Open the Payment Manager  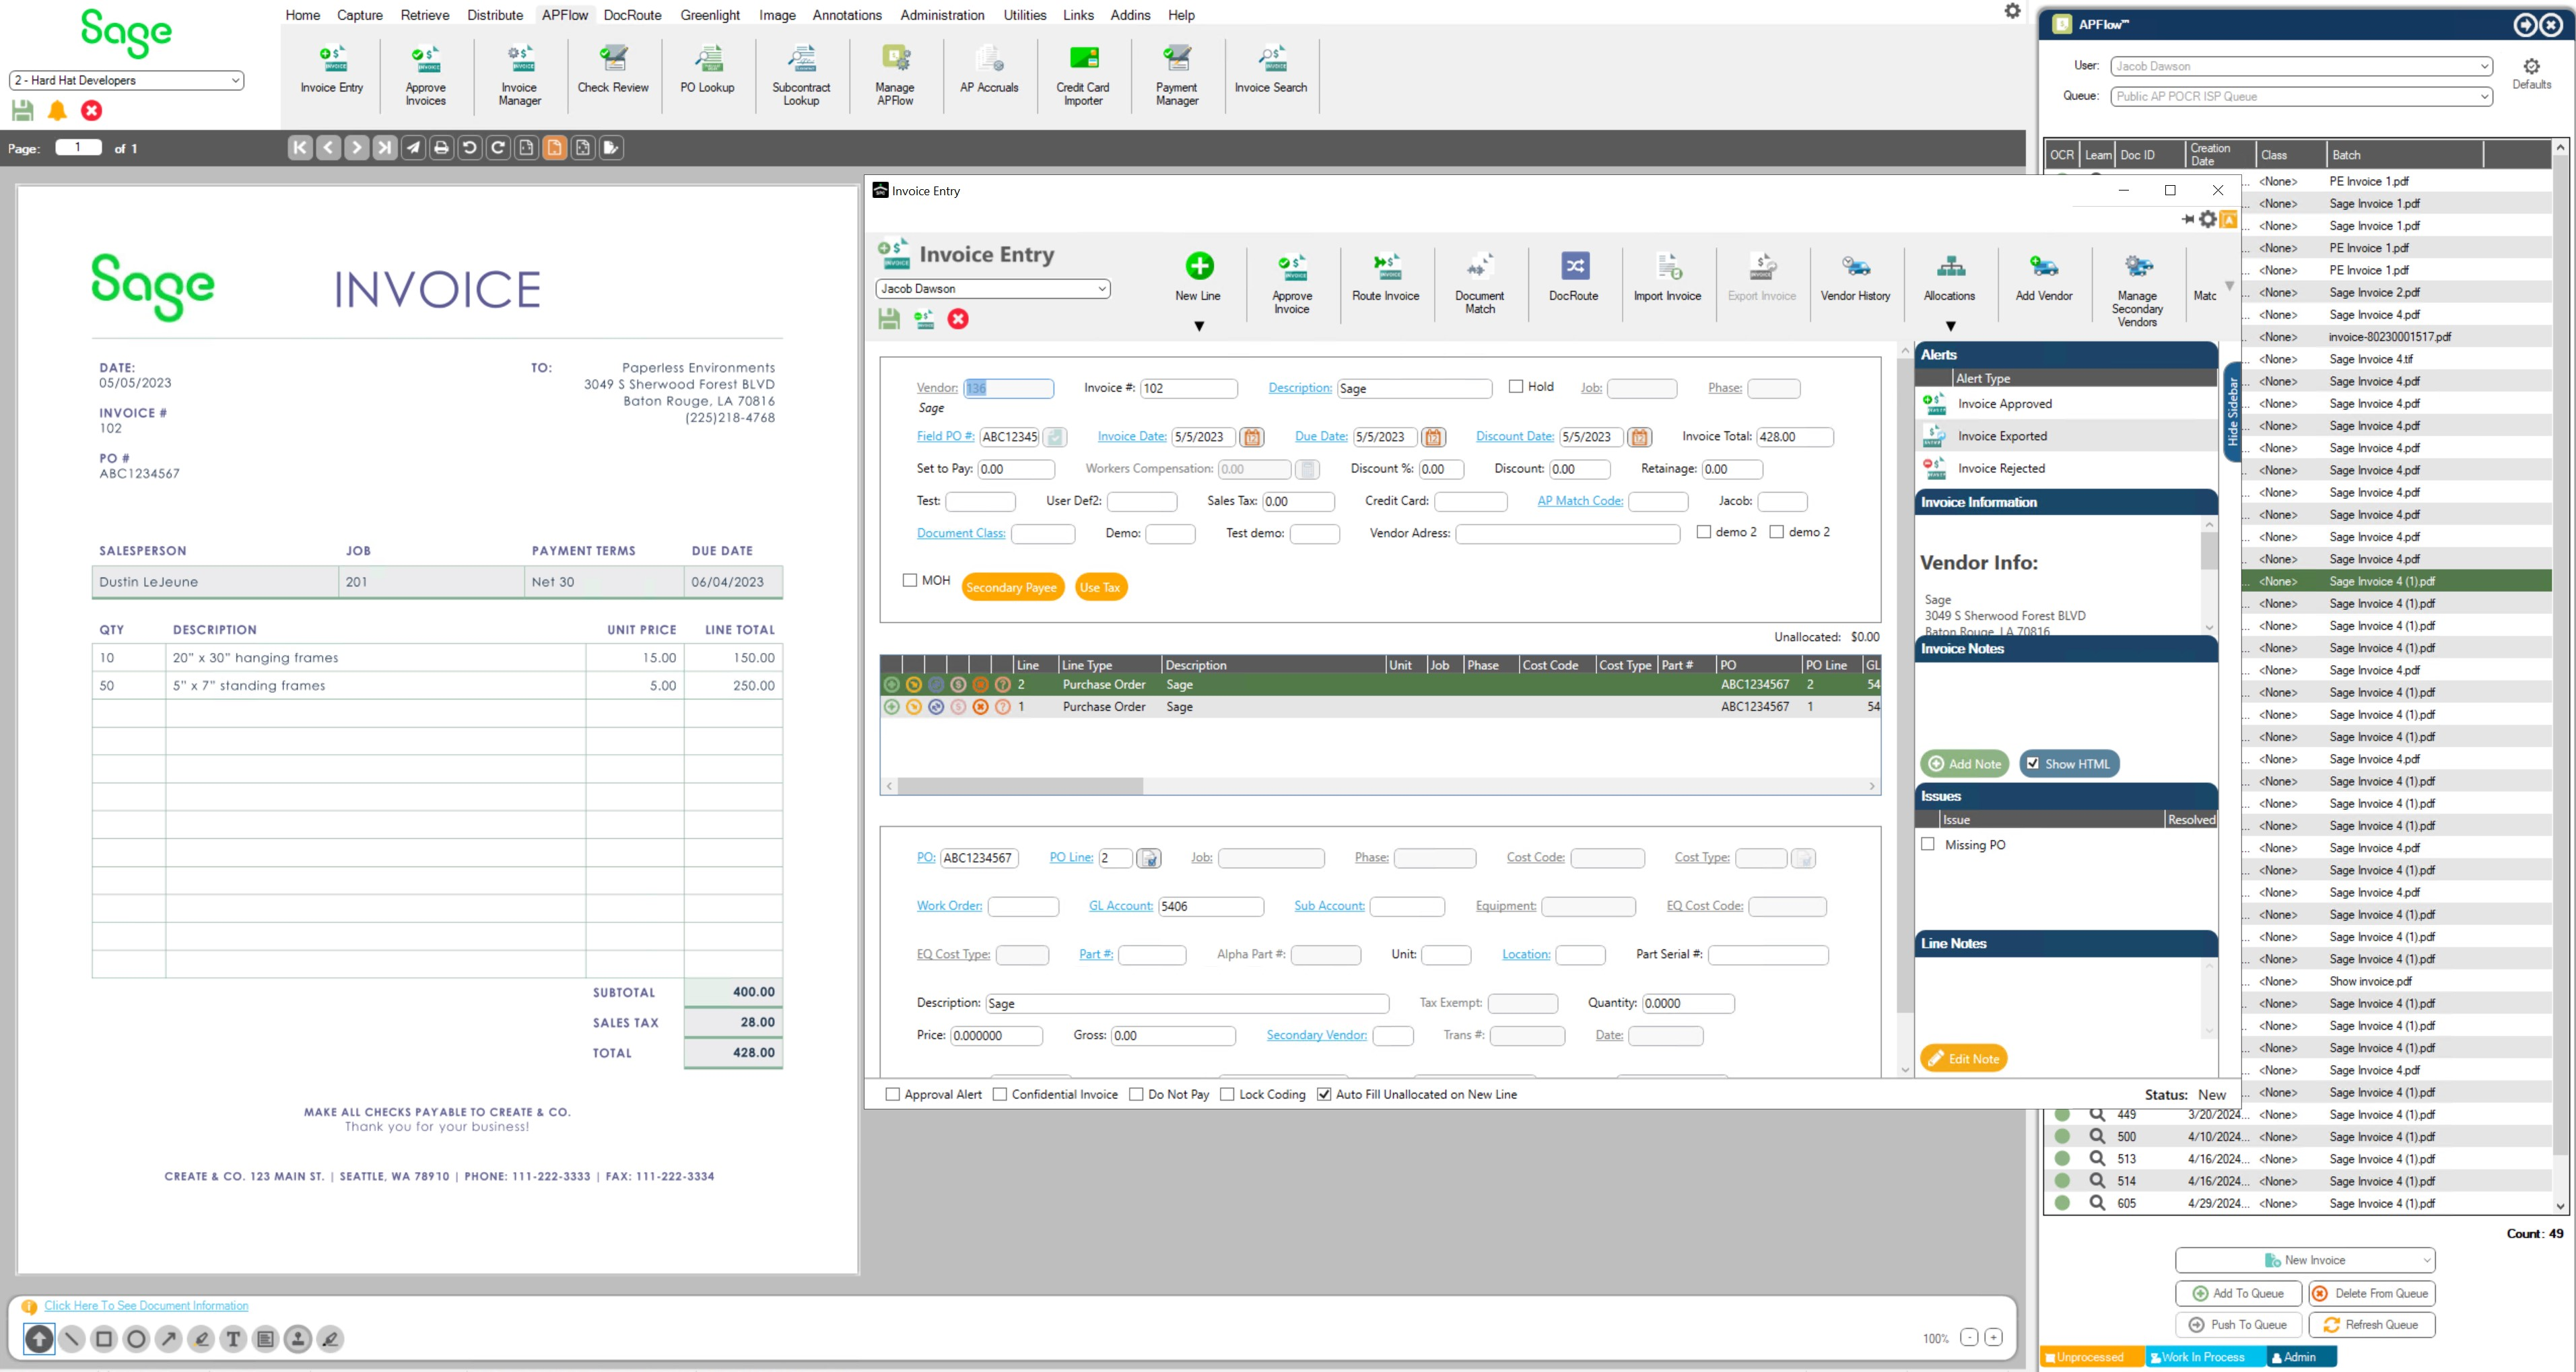coord(1176,70)
